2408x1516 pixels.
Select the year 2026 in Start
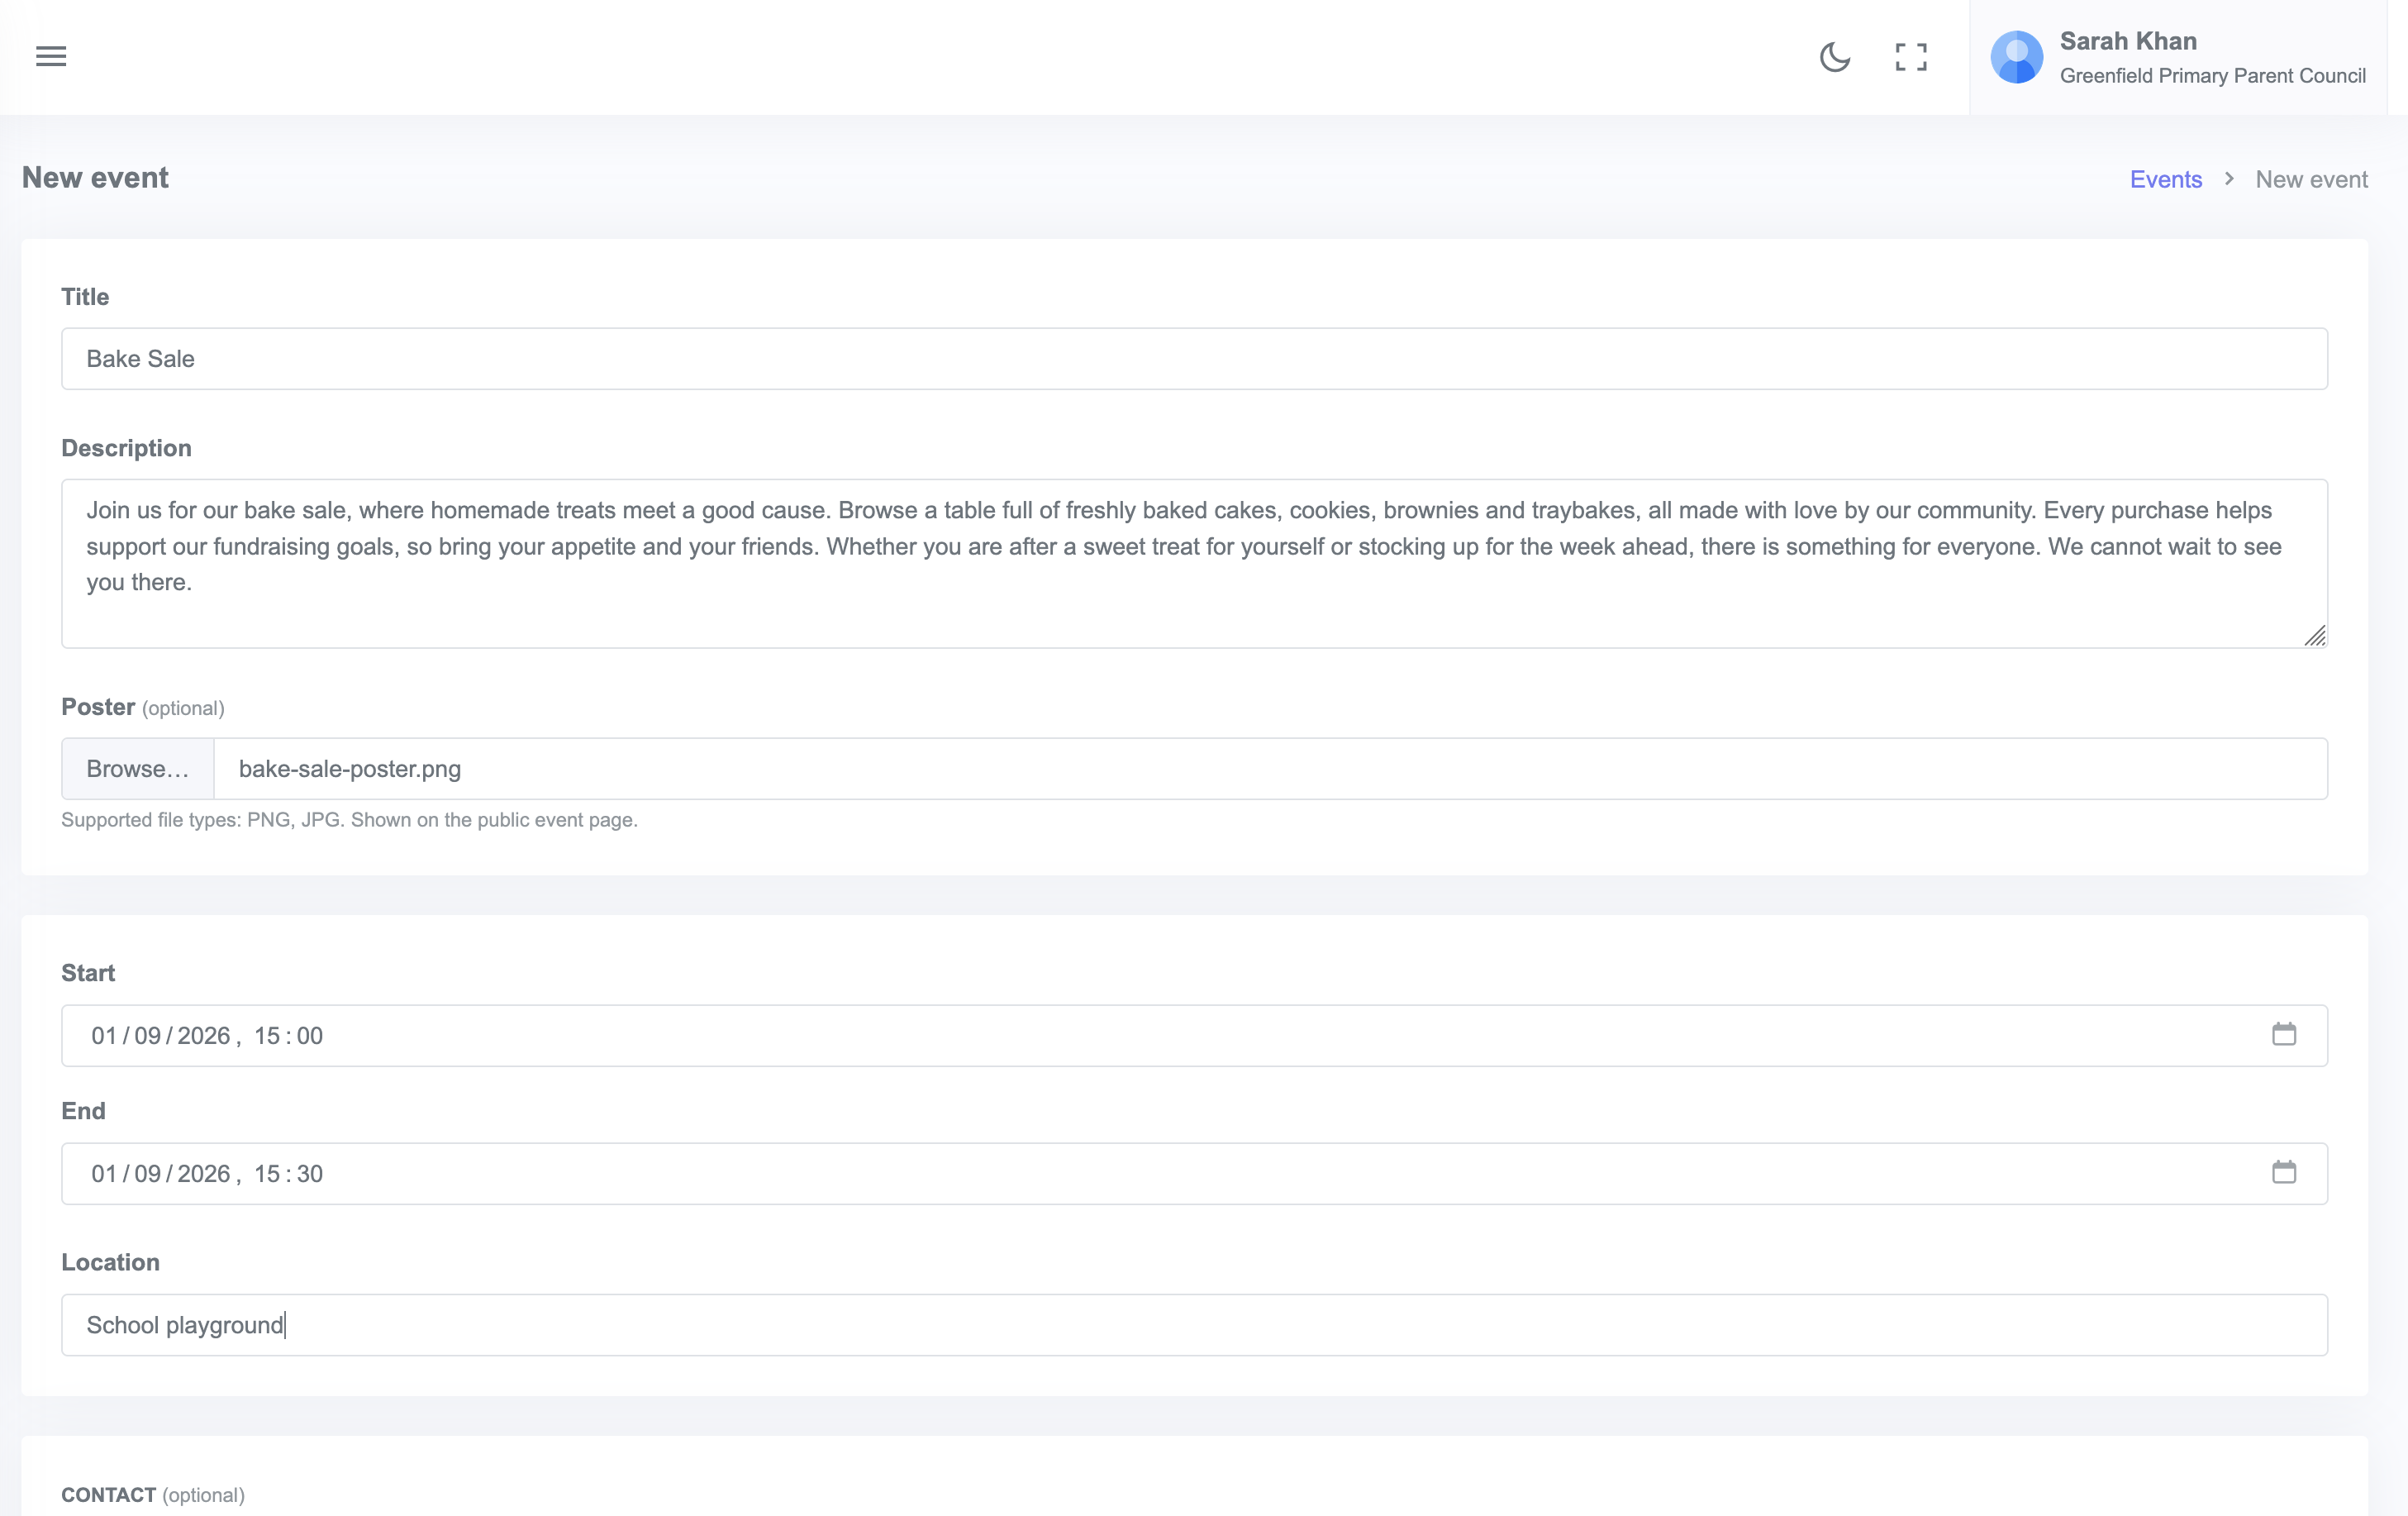[x=204, y=1036]
